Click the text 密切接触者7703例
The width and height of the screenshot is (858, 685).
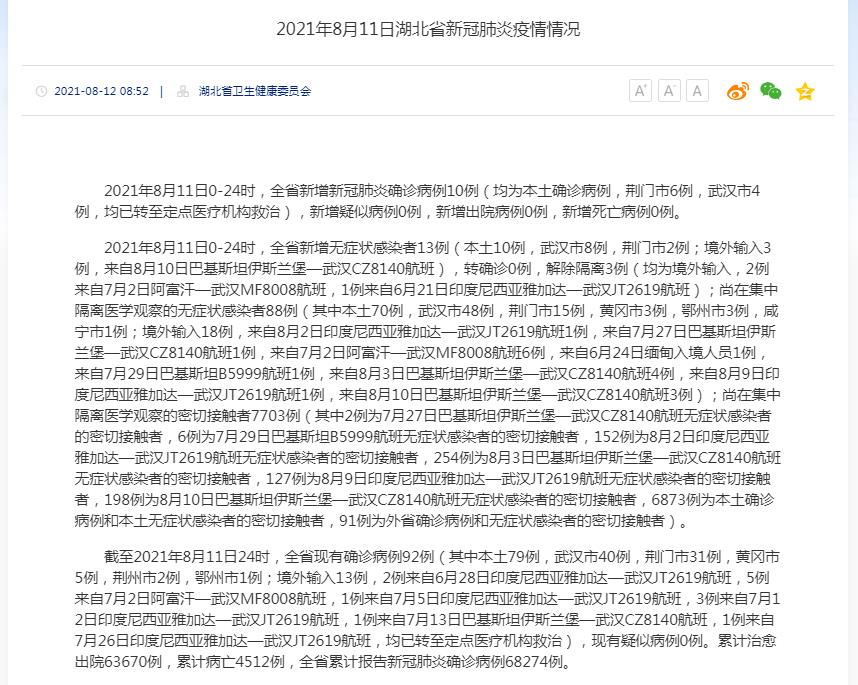(241, 416)
